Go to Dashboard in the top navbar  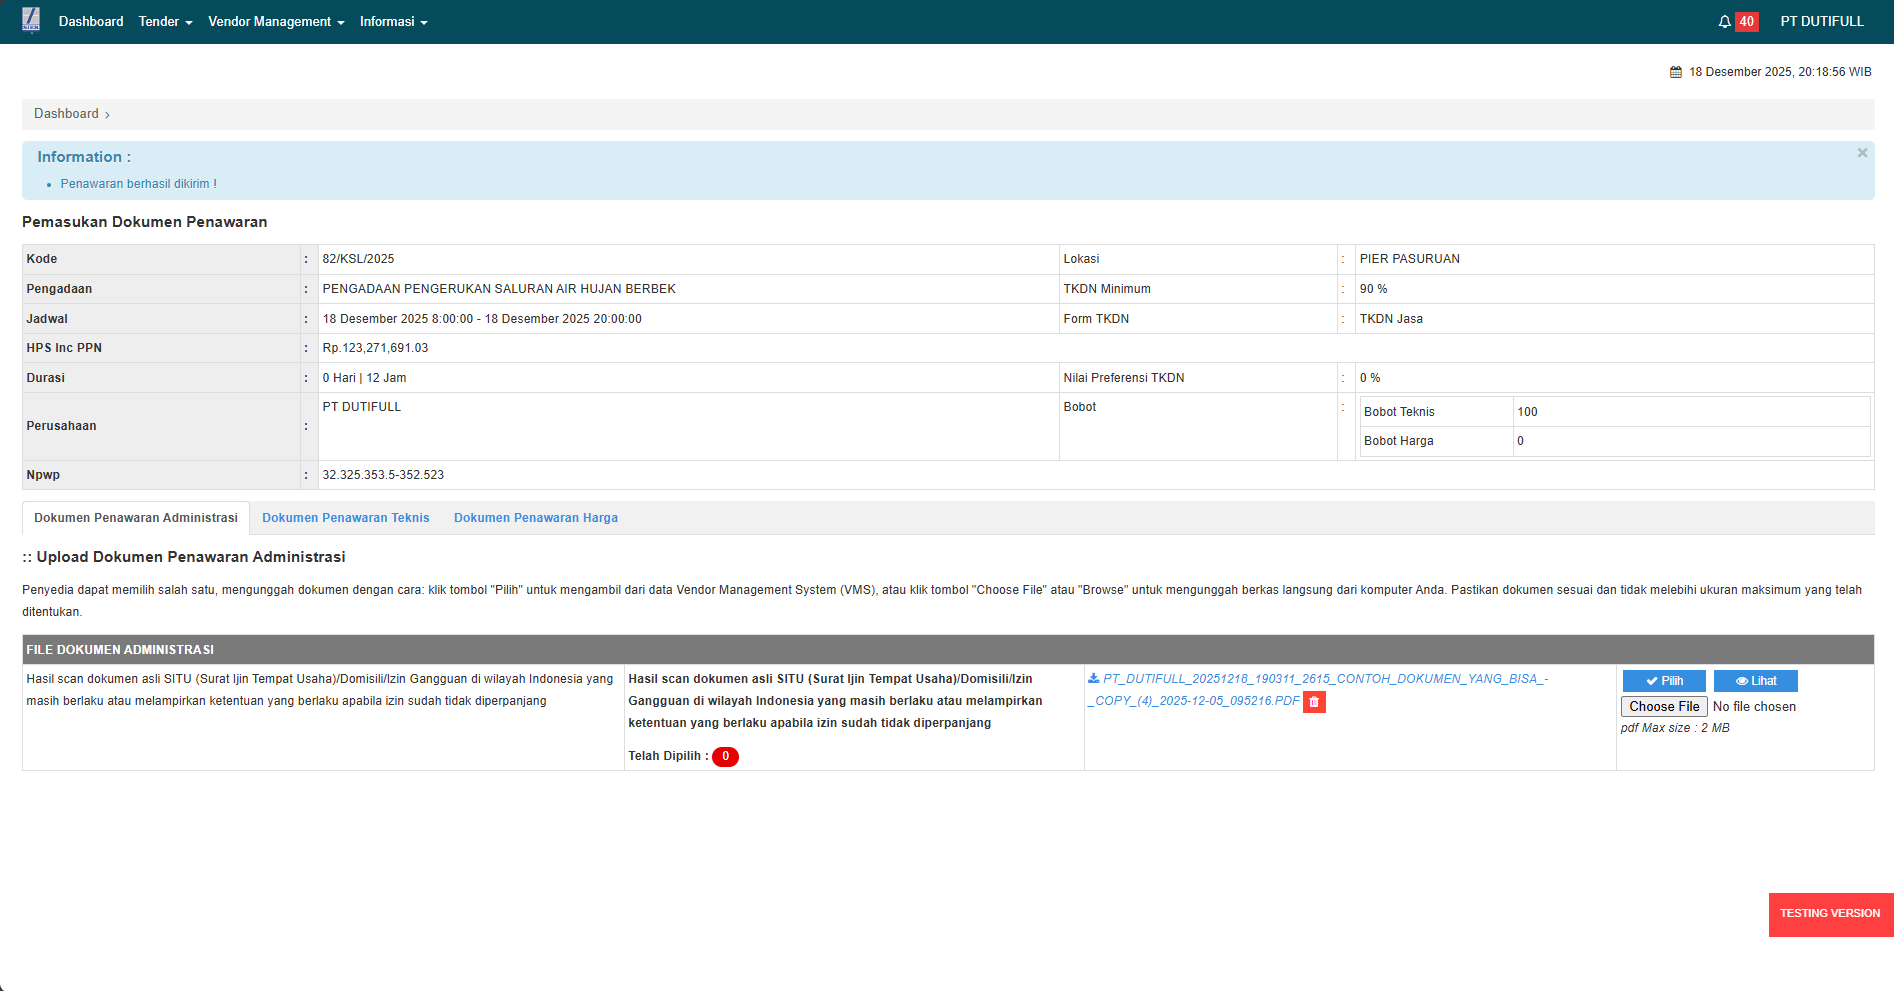click(x=91, y=22)
